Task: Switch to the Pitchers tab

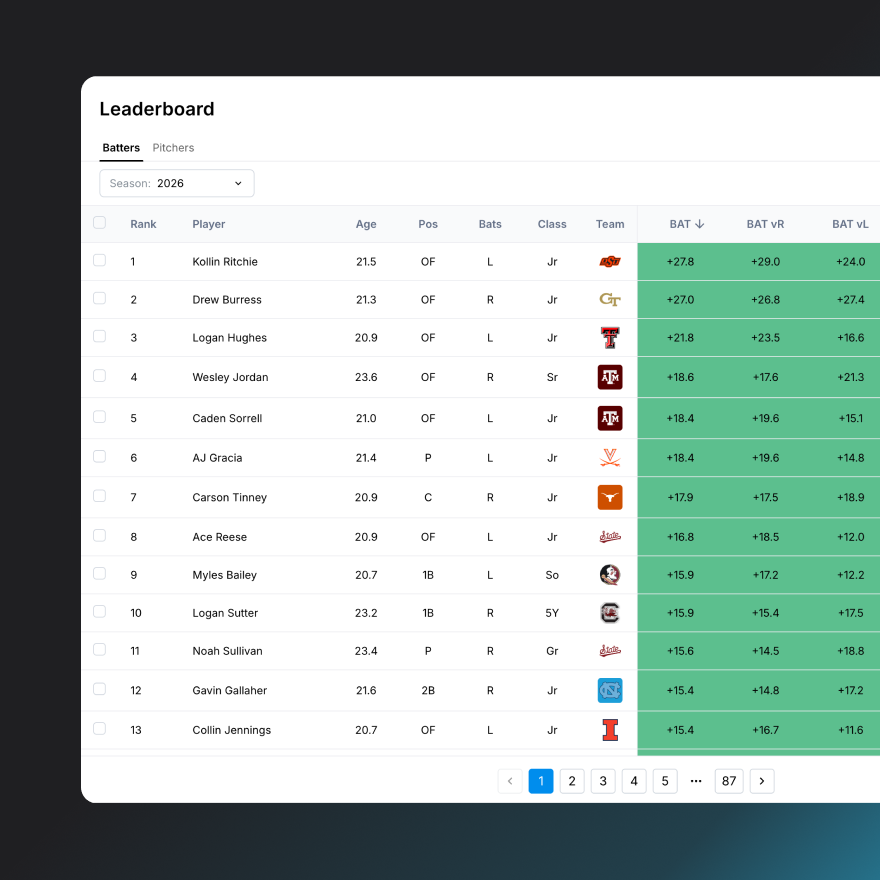Action: tap(173, 147)
